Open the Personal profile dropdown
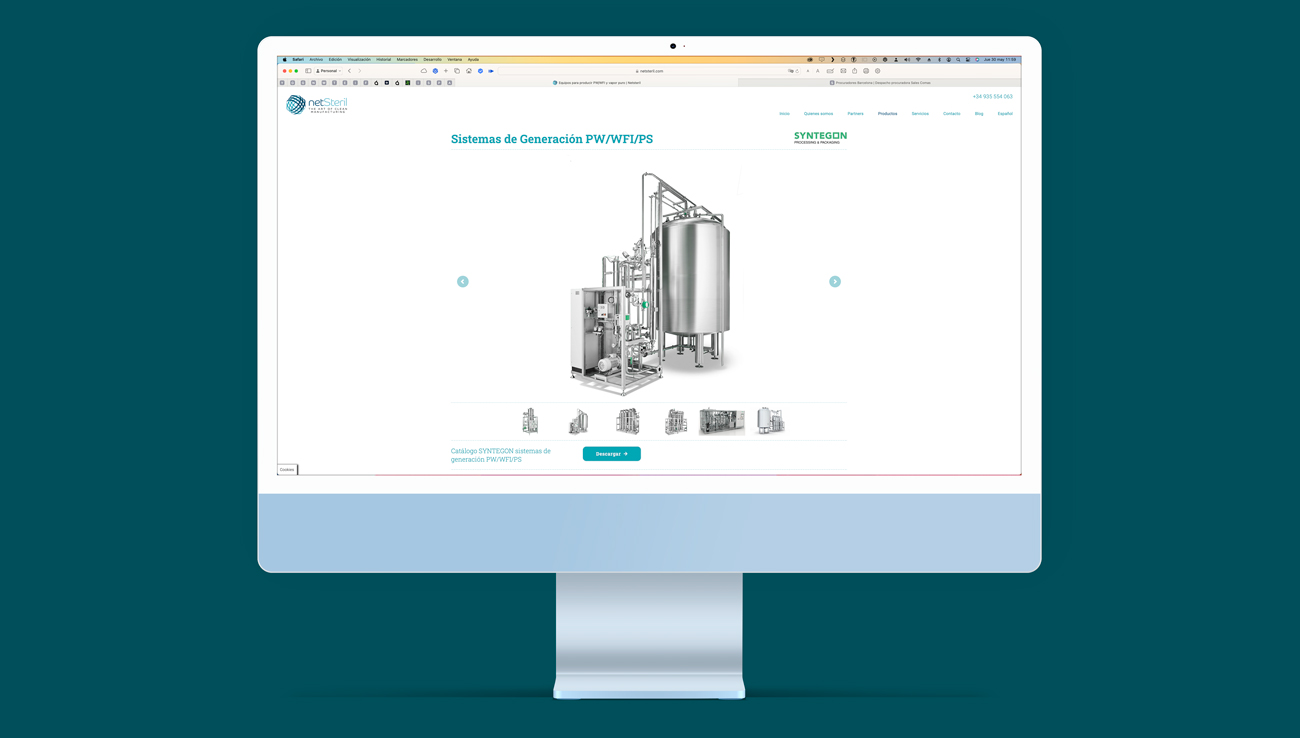 click(x=328, y=71)
